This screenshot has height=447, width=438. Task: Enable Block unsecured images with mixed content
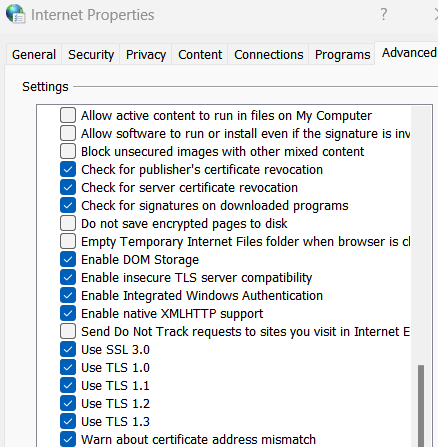[68, 151]
